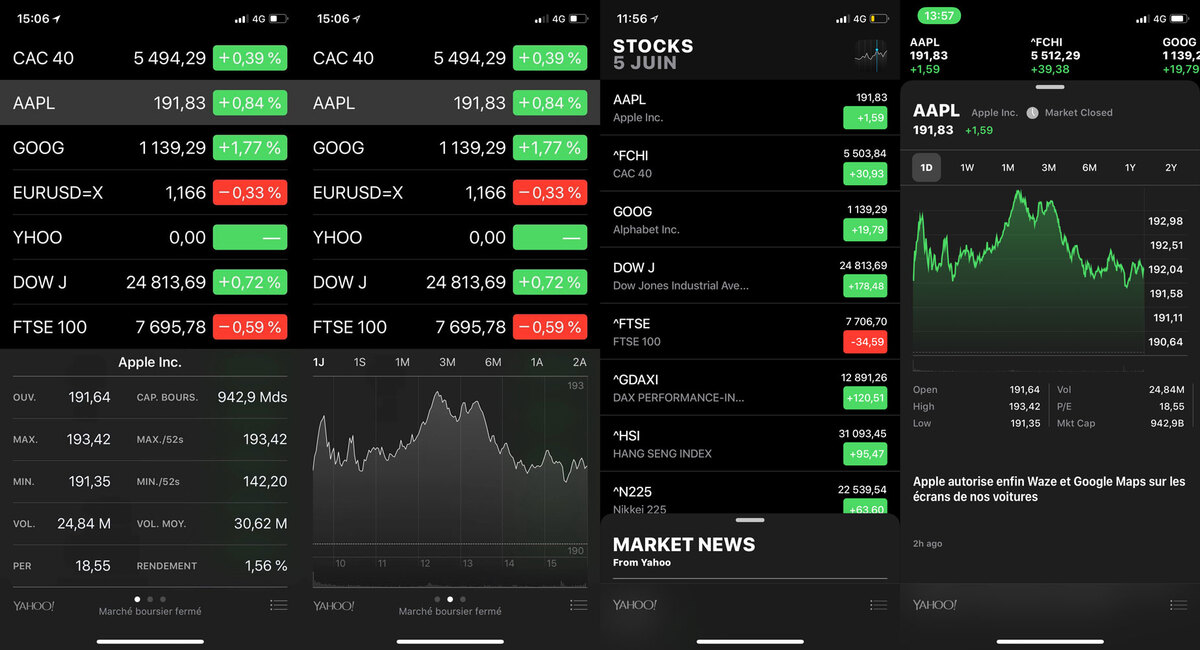Open list icon on AAPL detail card screen
The image size is (1200, 650).
pyautogui.click(x=1178, y=605)
